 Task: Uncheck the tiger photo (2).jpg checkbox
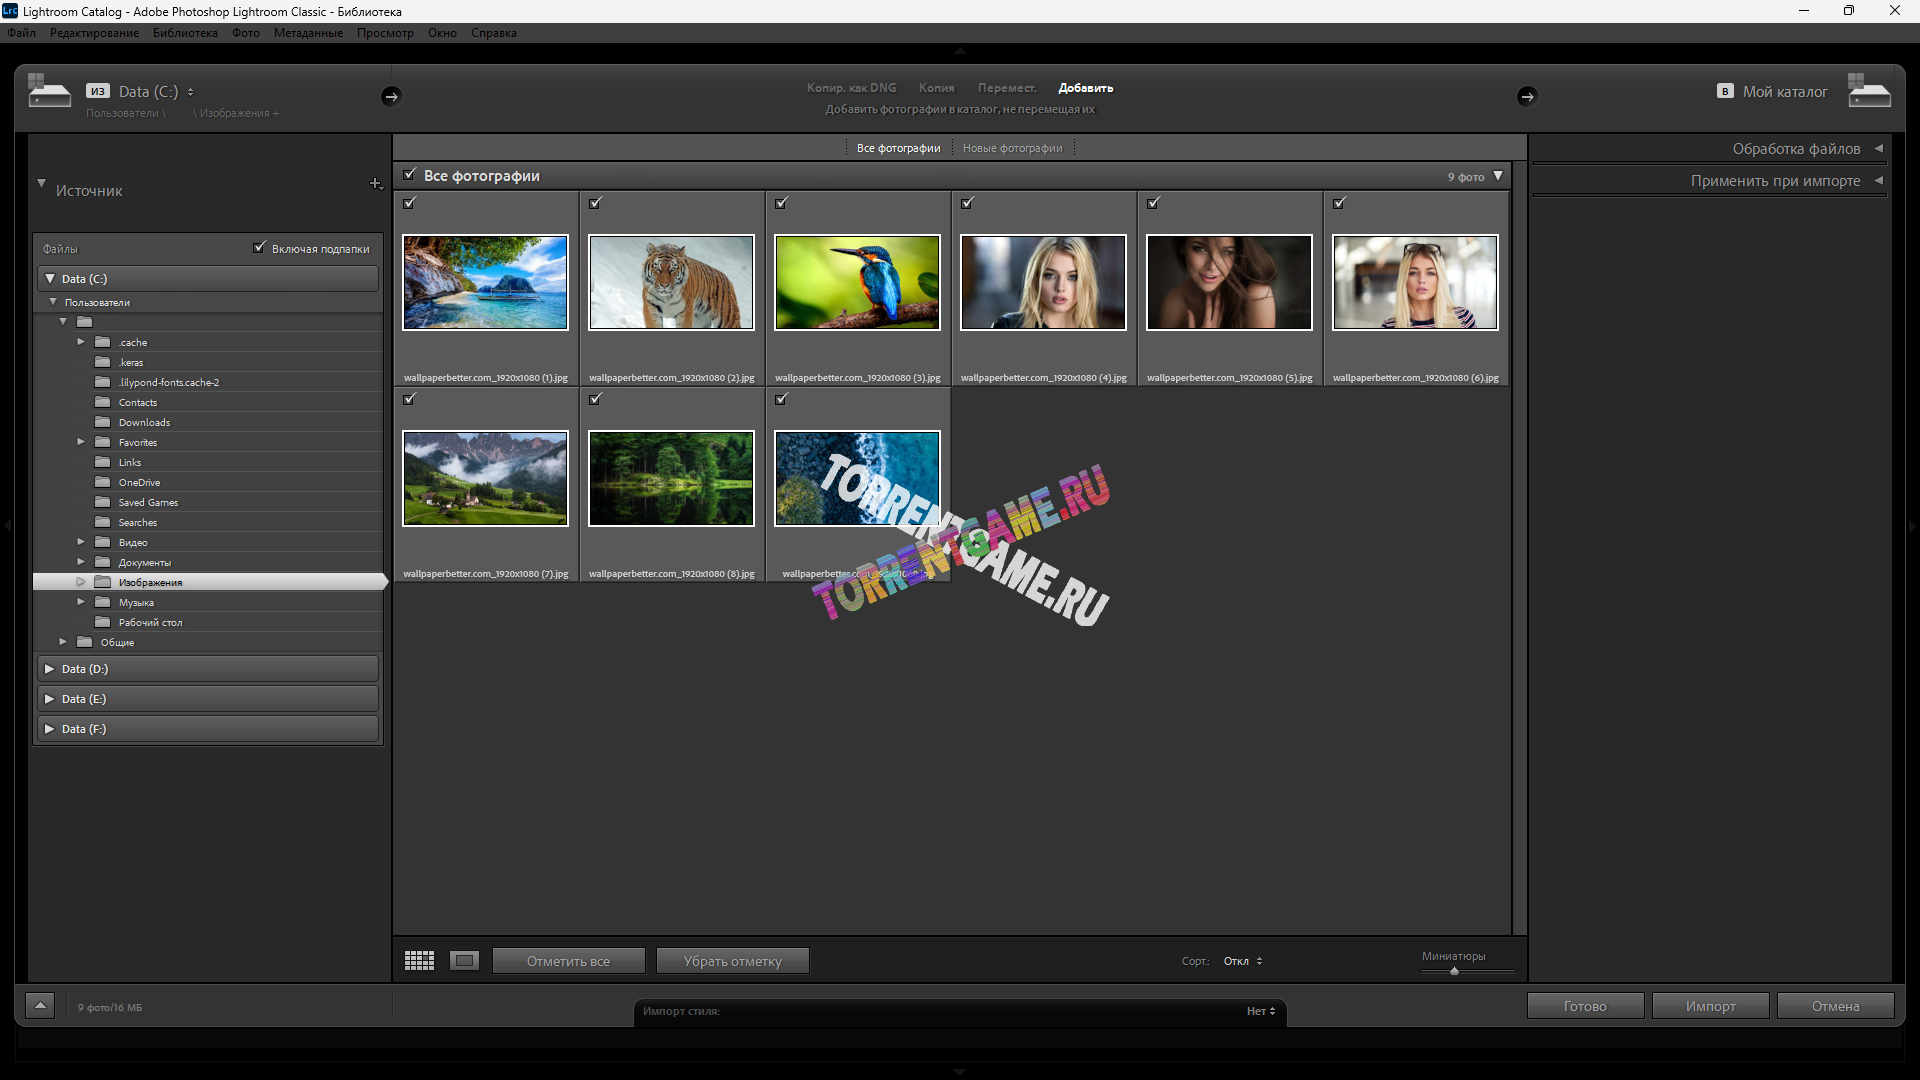(595, 203)
